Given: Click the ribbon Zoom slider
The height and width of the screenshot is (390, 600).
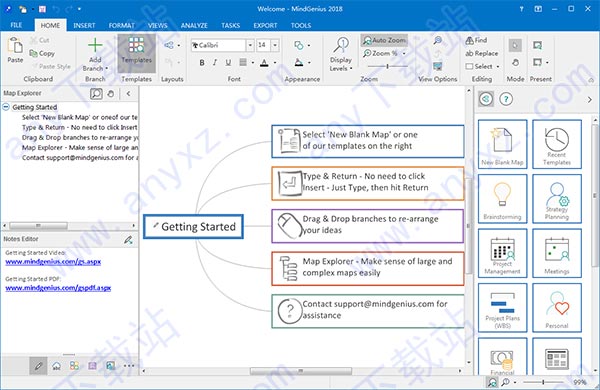Looking at the screenshot, I should click(x=387, y=66).
